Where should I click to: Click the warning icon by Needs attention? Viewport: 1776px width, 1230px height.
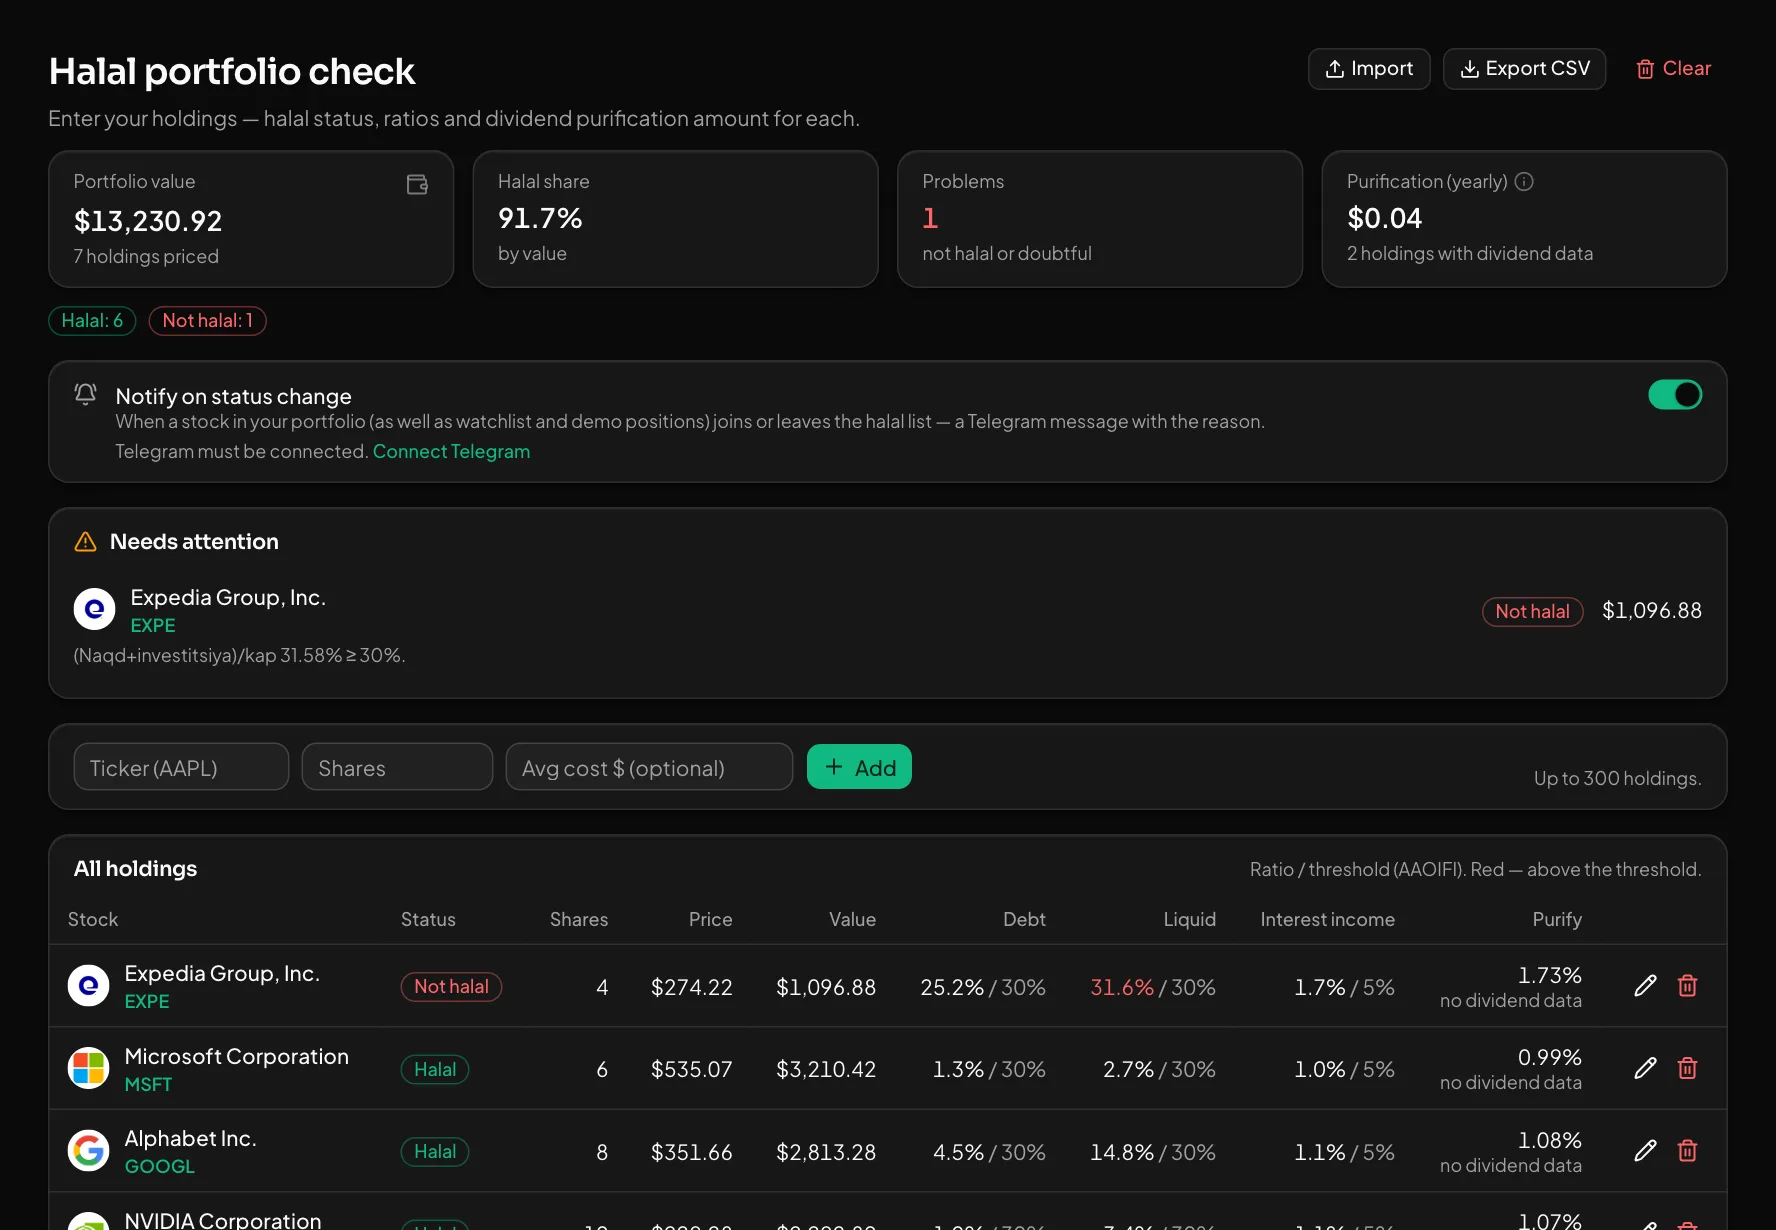[85, 541]
